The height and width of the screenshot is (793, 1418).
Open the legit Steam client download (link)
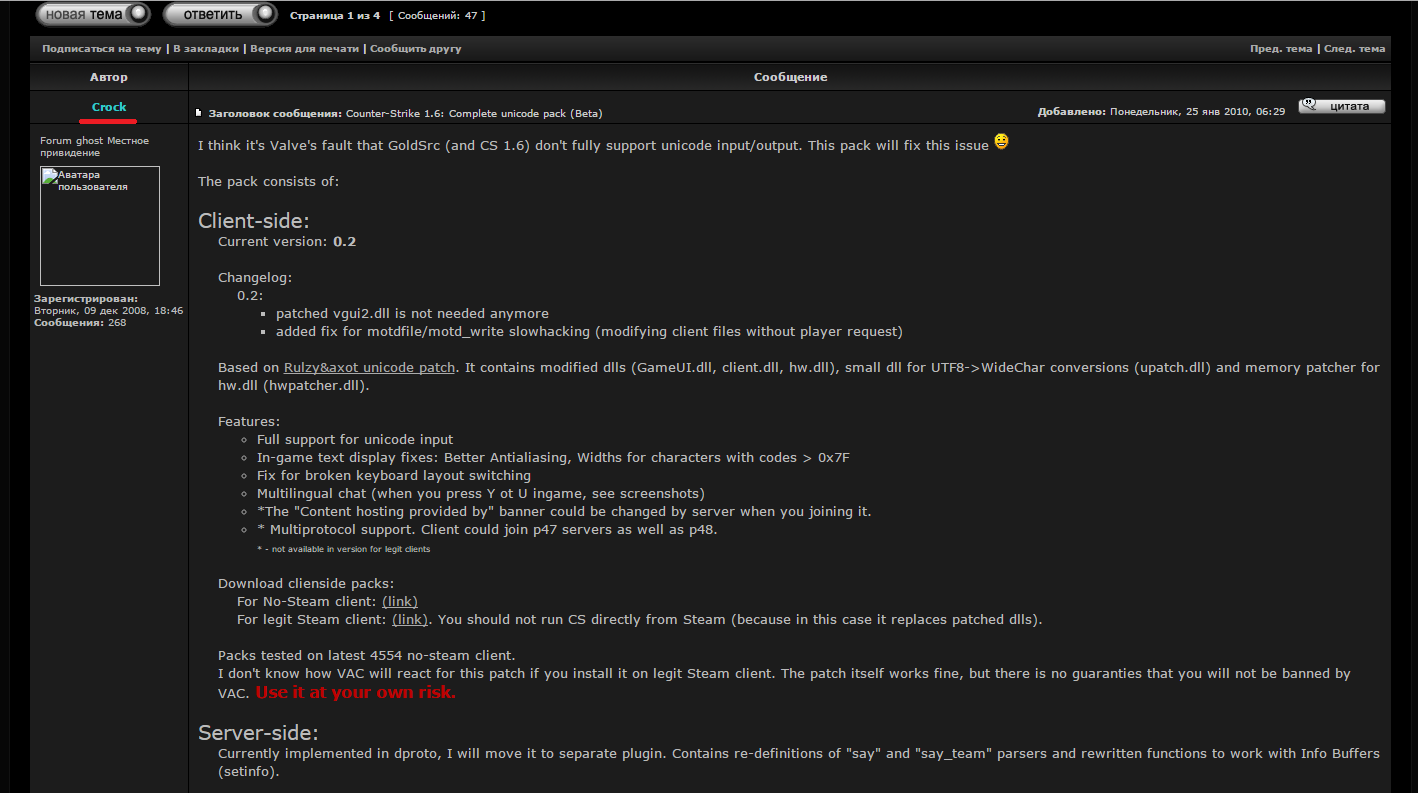click(410, 619)
